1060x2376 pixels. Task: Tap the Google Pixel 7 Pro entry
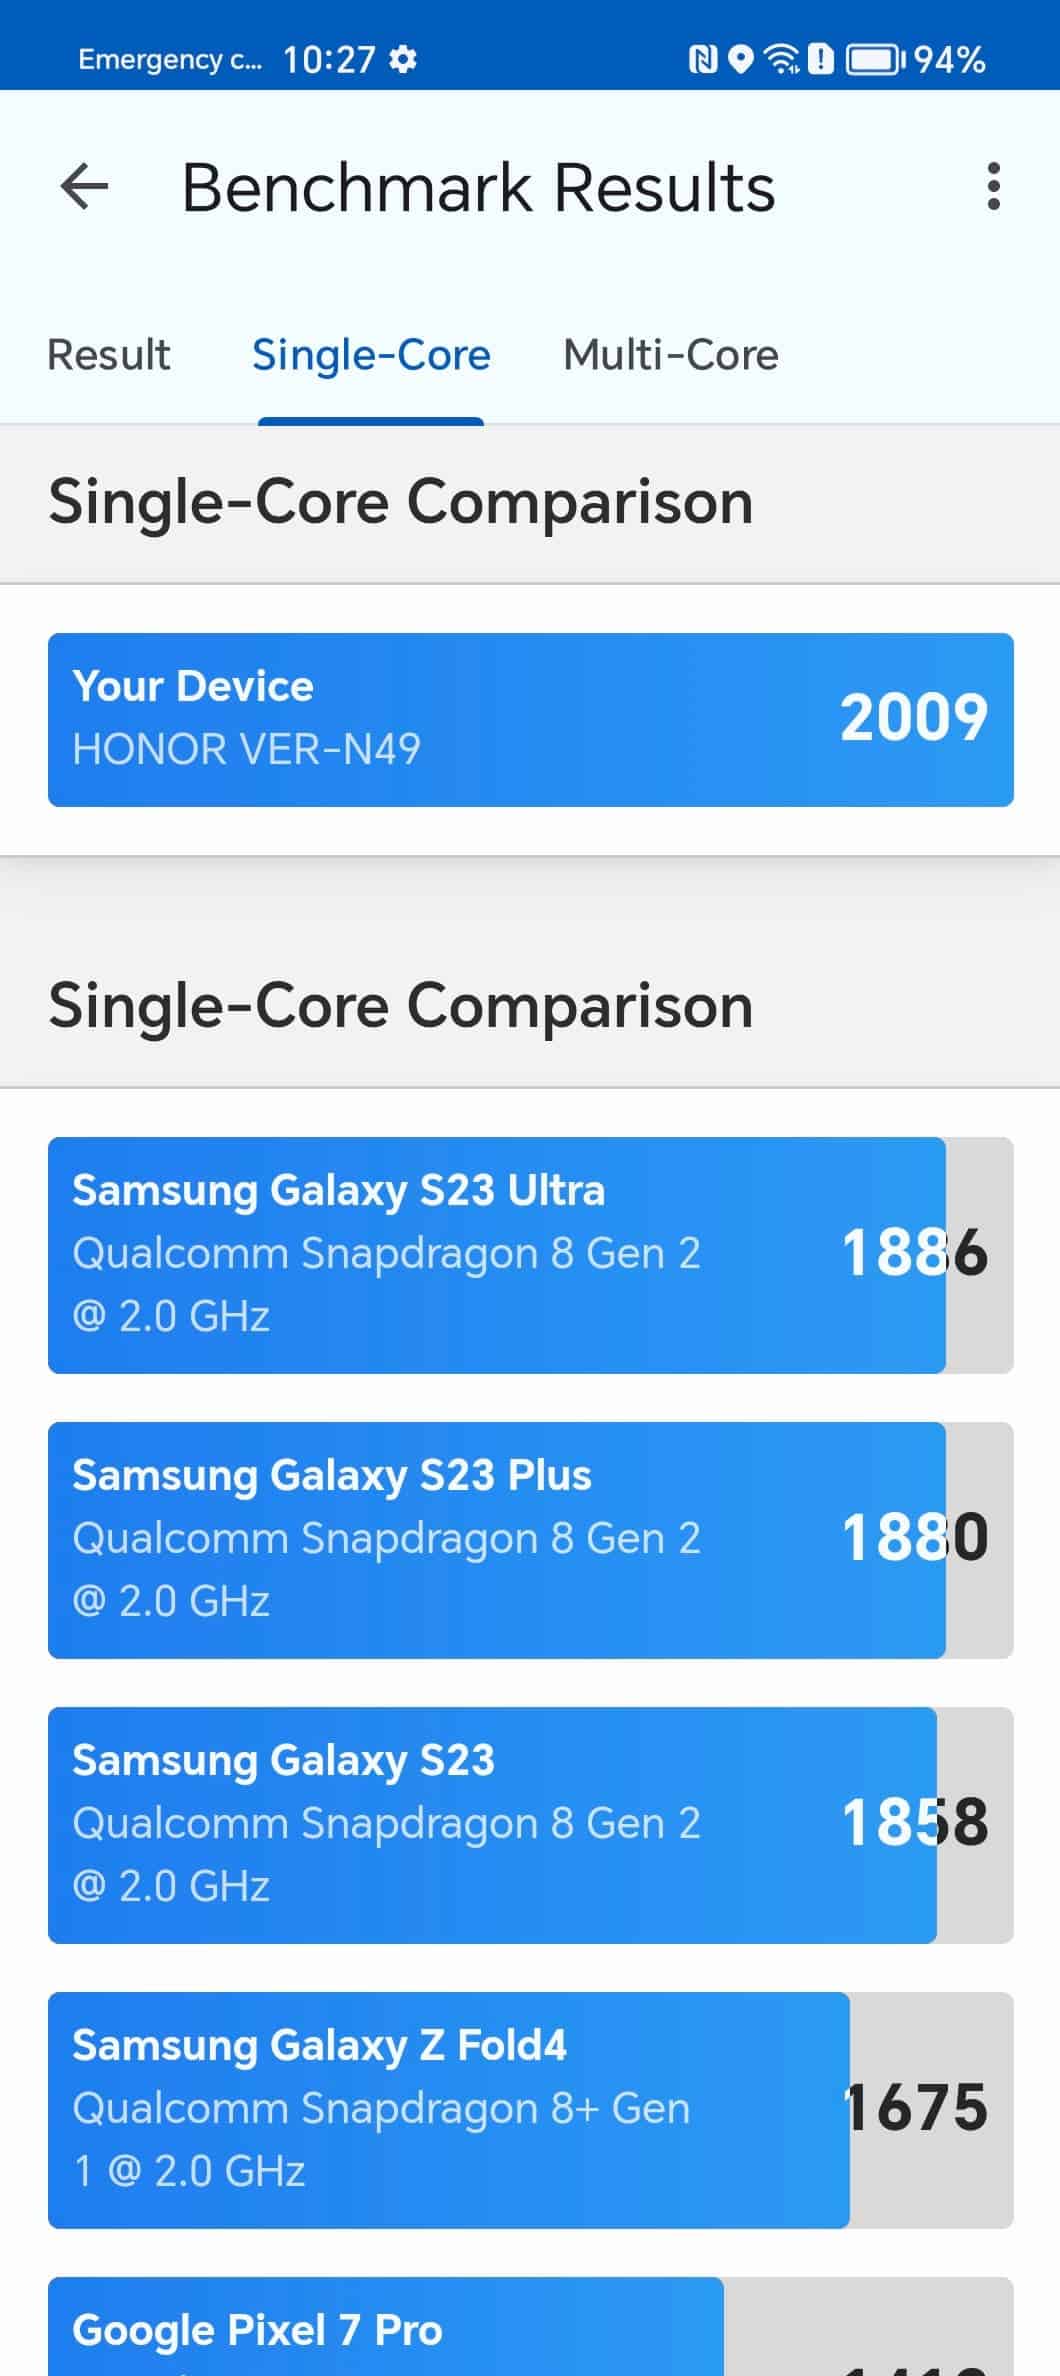(x=531, y=2326)
